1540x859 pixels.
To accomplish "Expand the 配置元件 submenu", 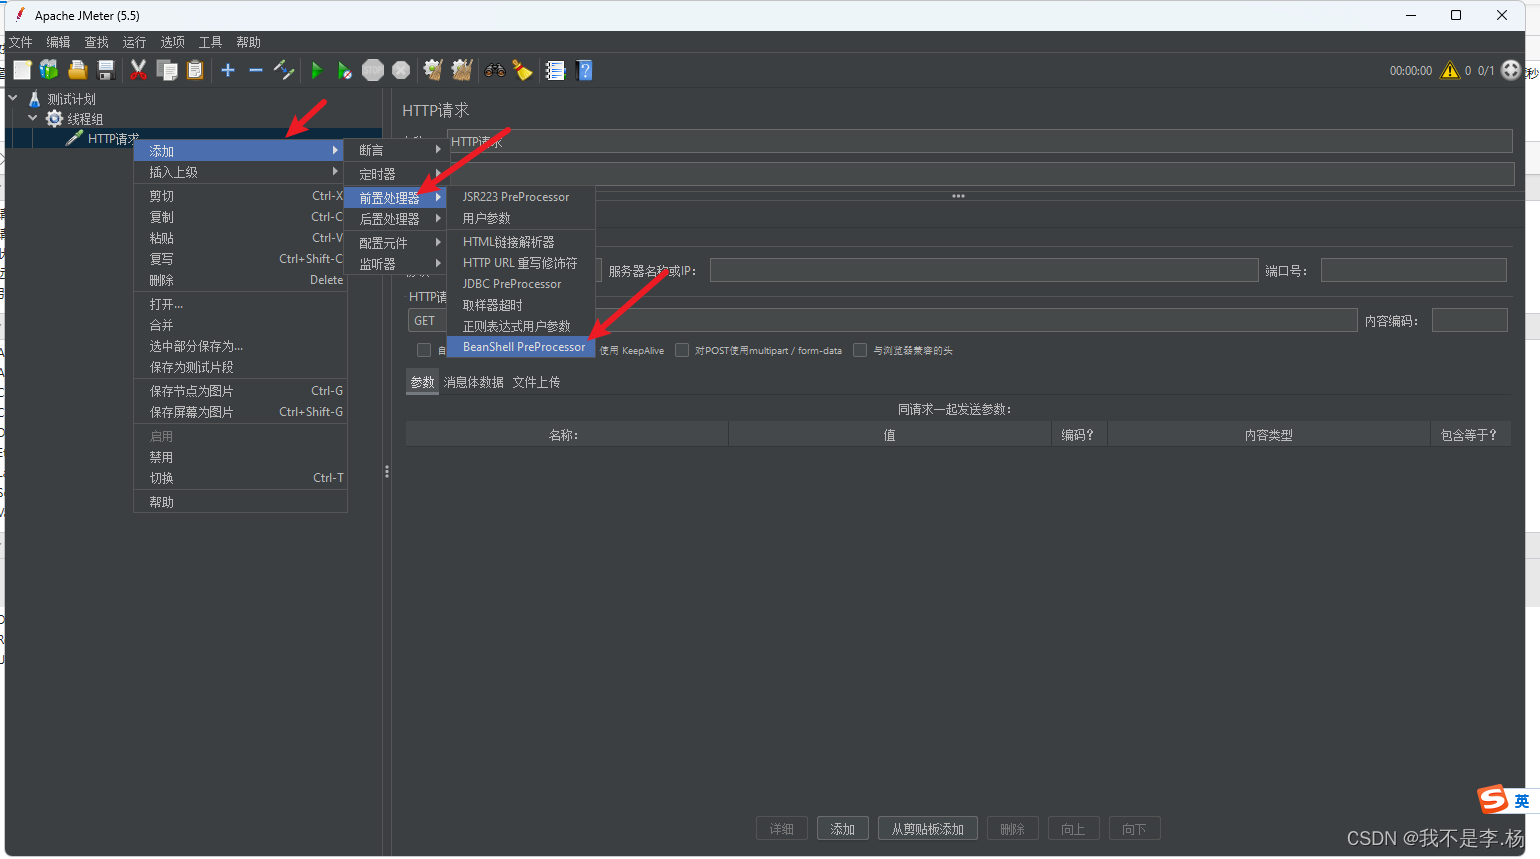I will 396,243.
